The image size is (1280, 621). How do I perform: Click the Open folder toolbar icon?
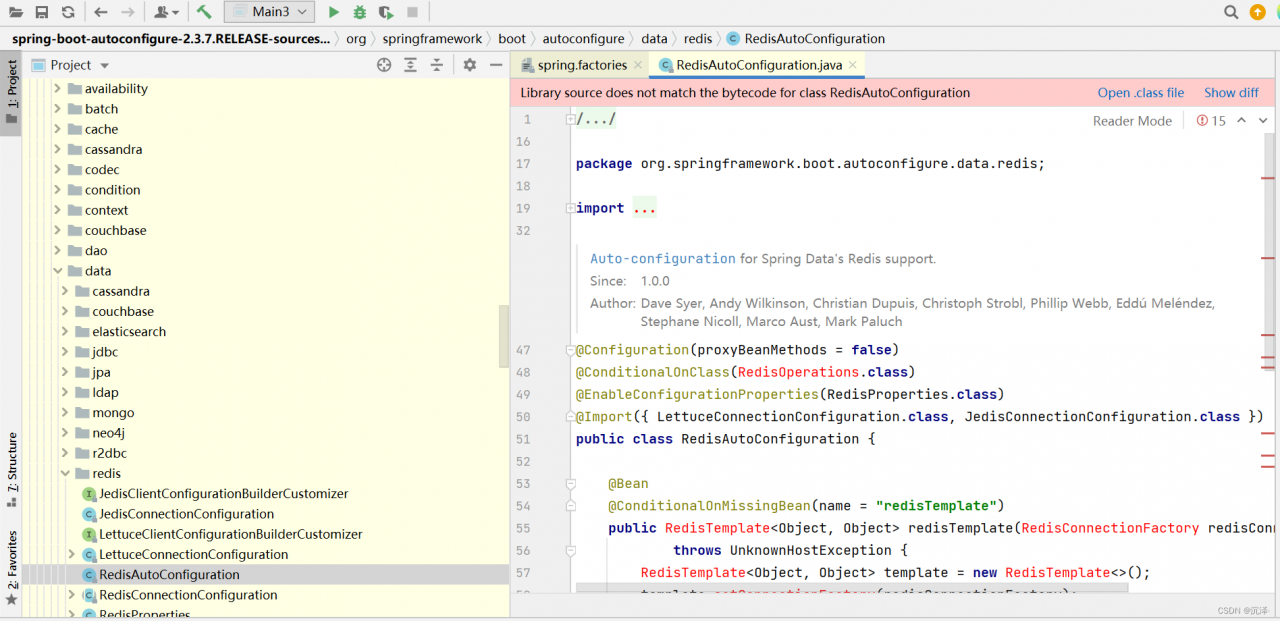coord(15,12)
